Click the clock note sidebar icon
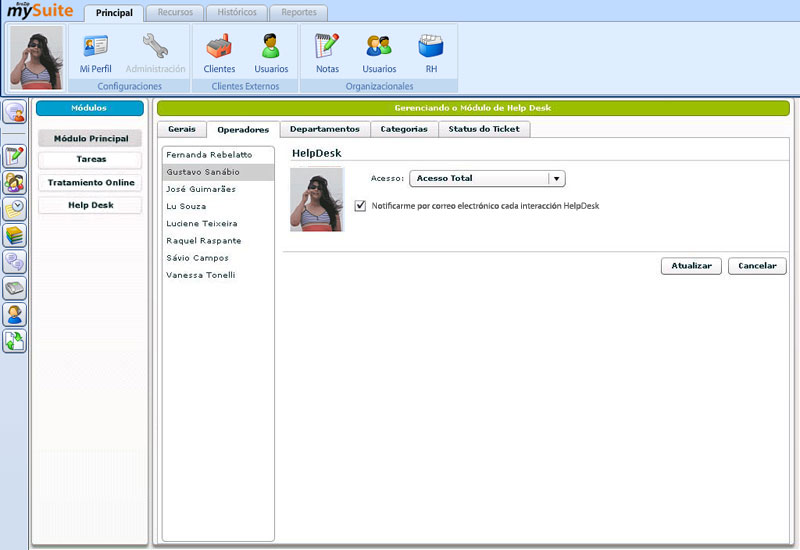 (x=14, y=209)
